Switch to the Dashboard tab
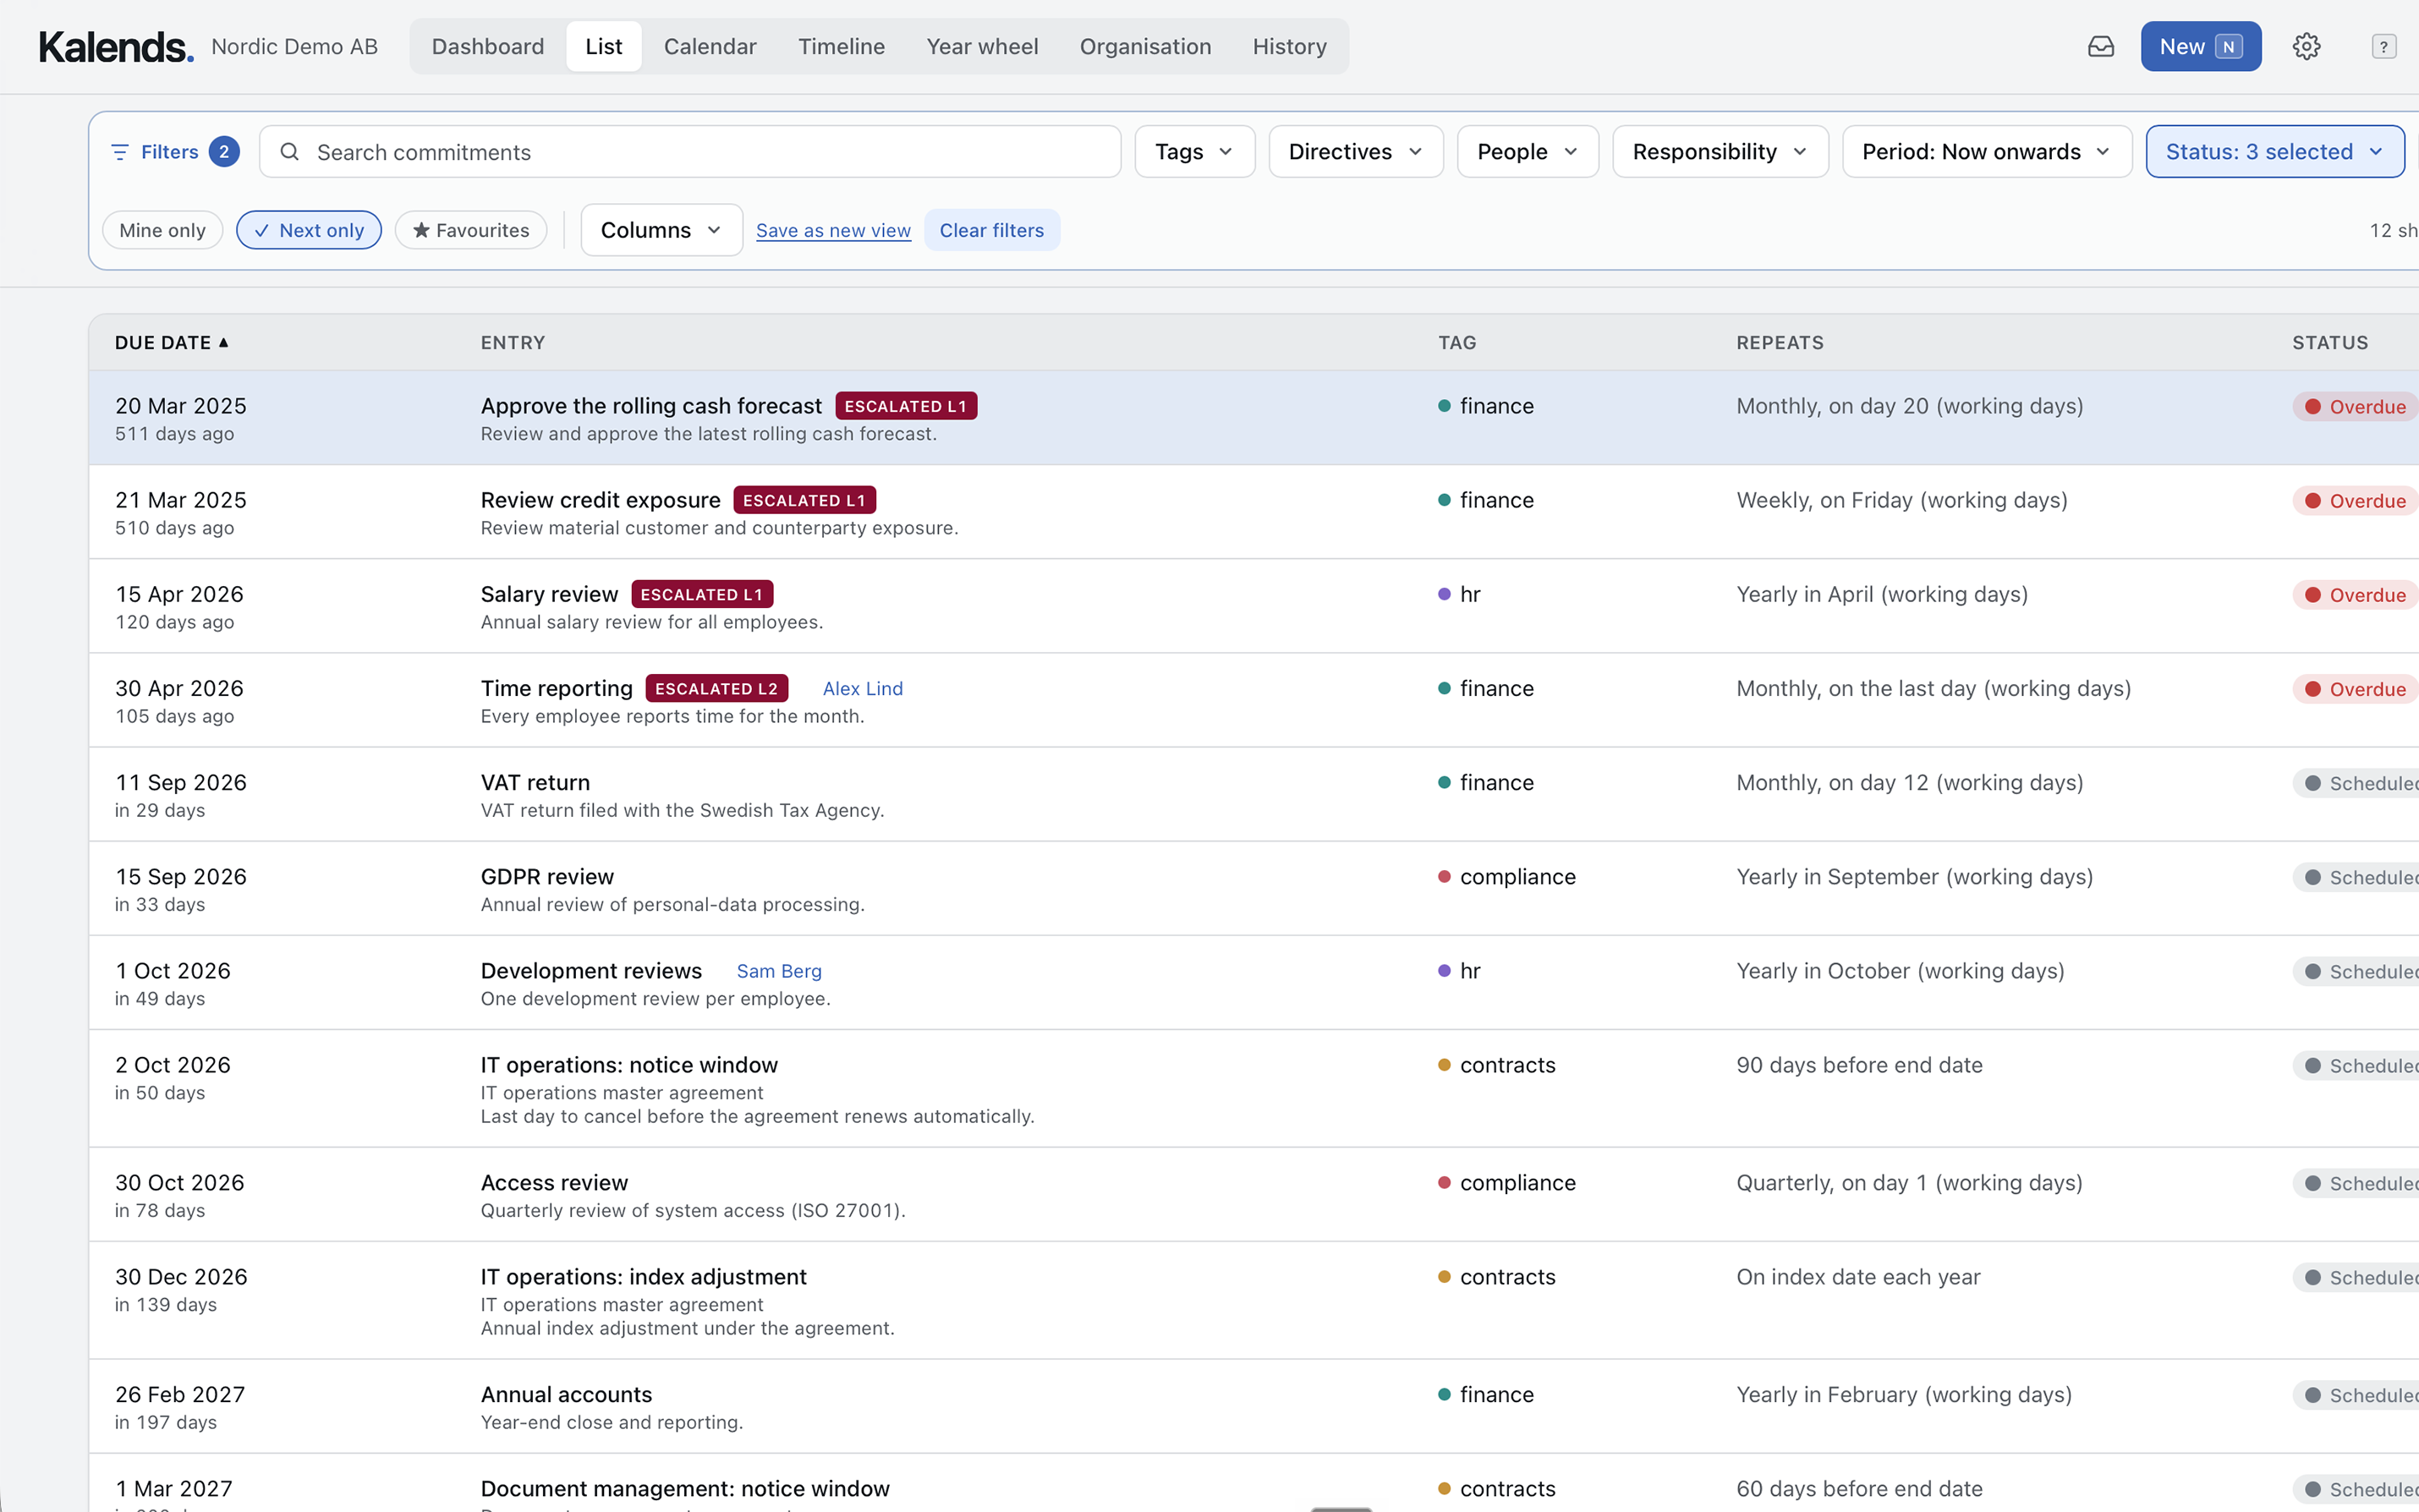The height and width of the screenshot is (1512, 2419). (x=488, y=46)
